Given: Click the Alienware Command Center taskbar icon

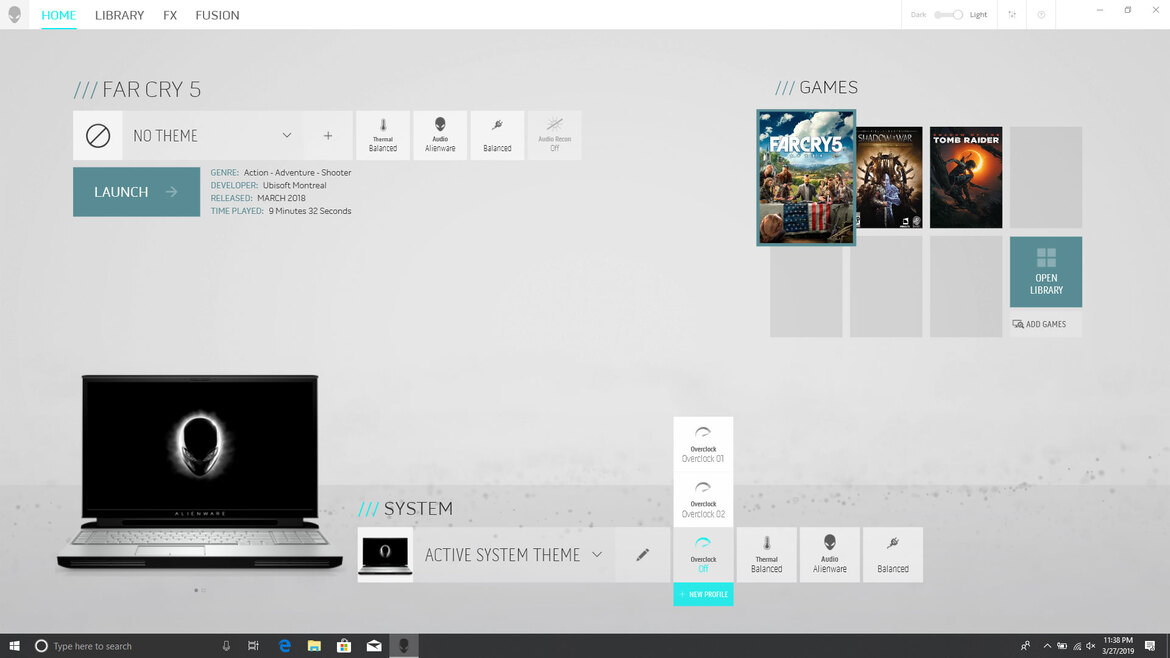Looking at the screenshot, I should click(x=404, y=645).
